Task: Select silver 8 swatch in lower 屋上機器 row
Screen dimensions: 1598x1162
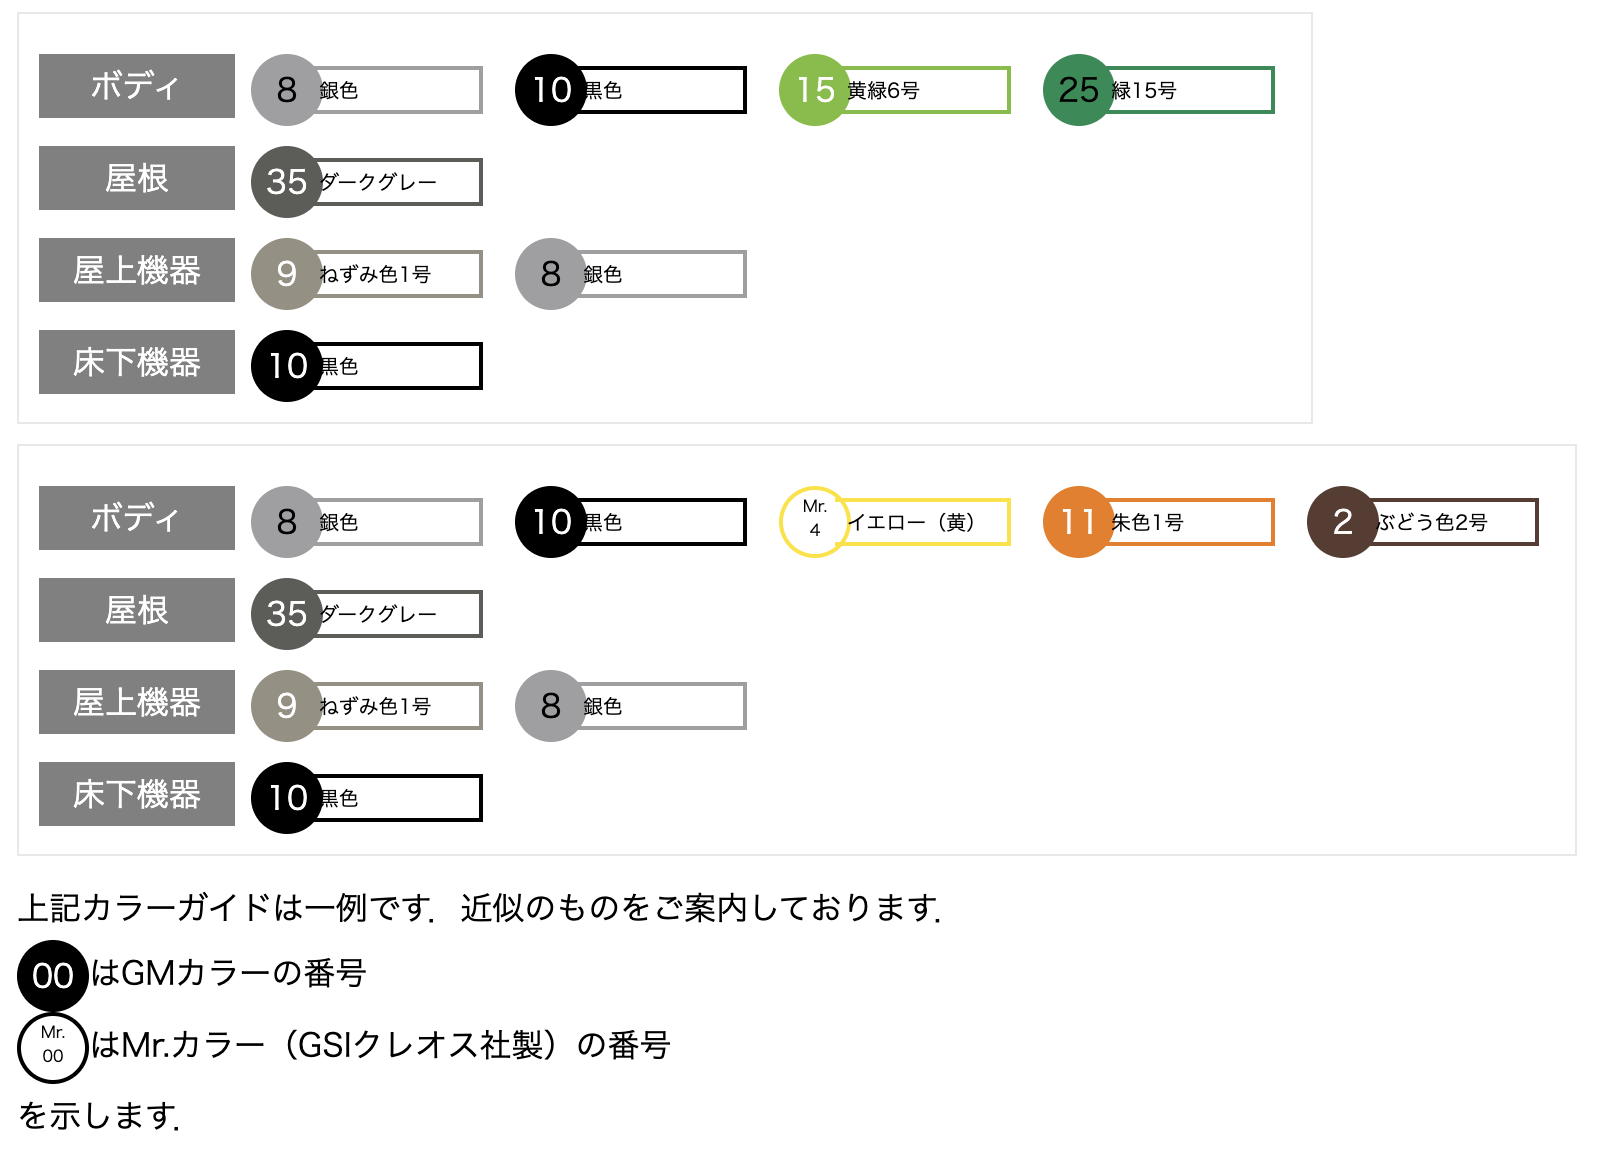Action: (551, 706)
